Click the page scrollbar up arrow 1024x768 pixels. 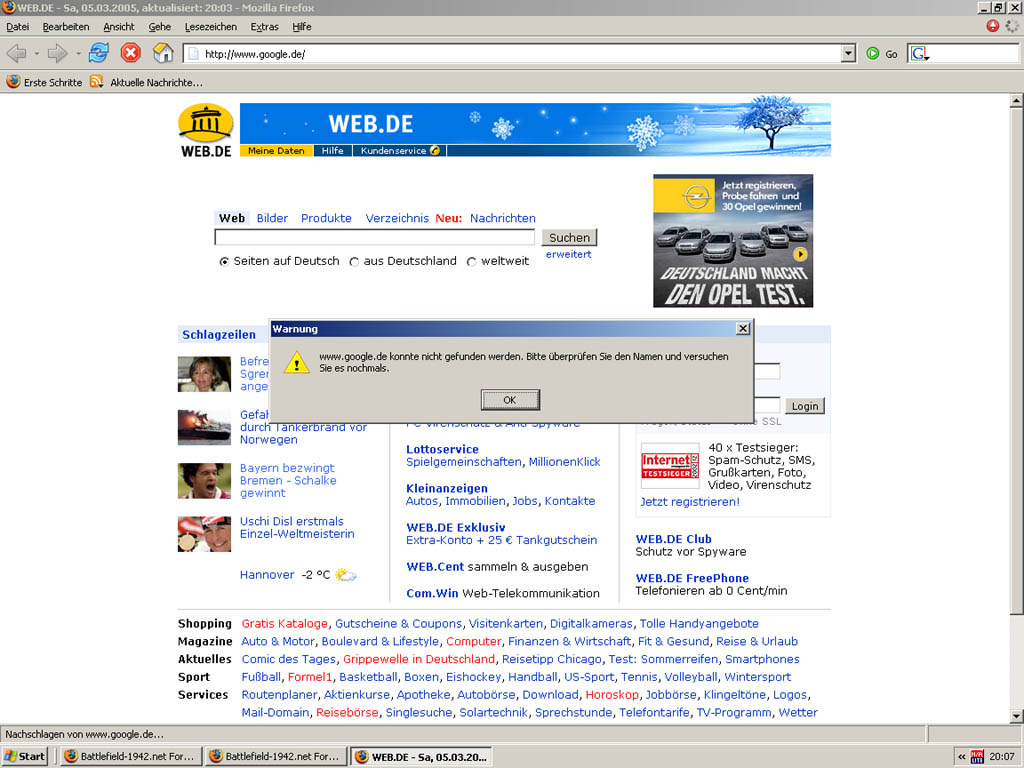click(1016, 101)
